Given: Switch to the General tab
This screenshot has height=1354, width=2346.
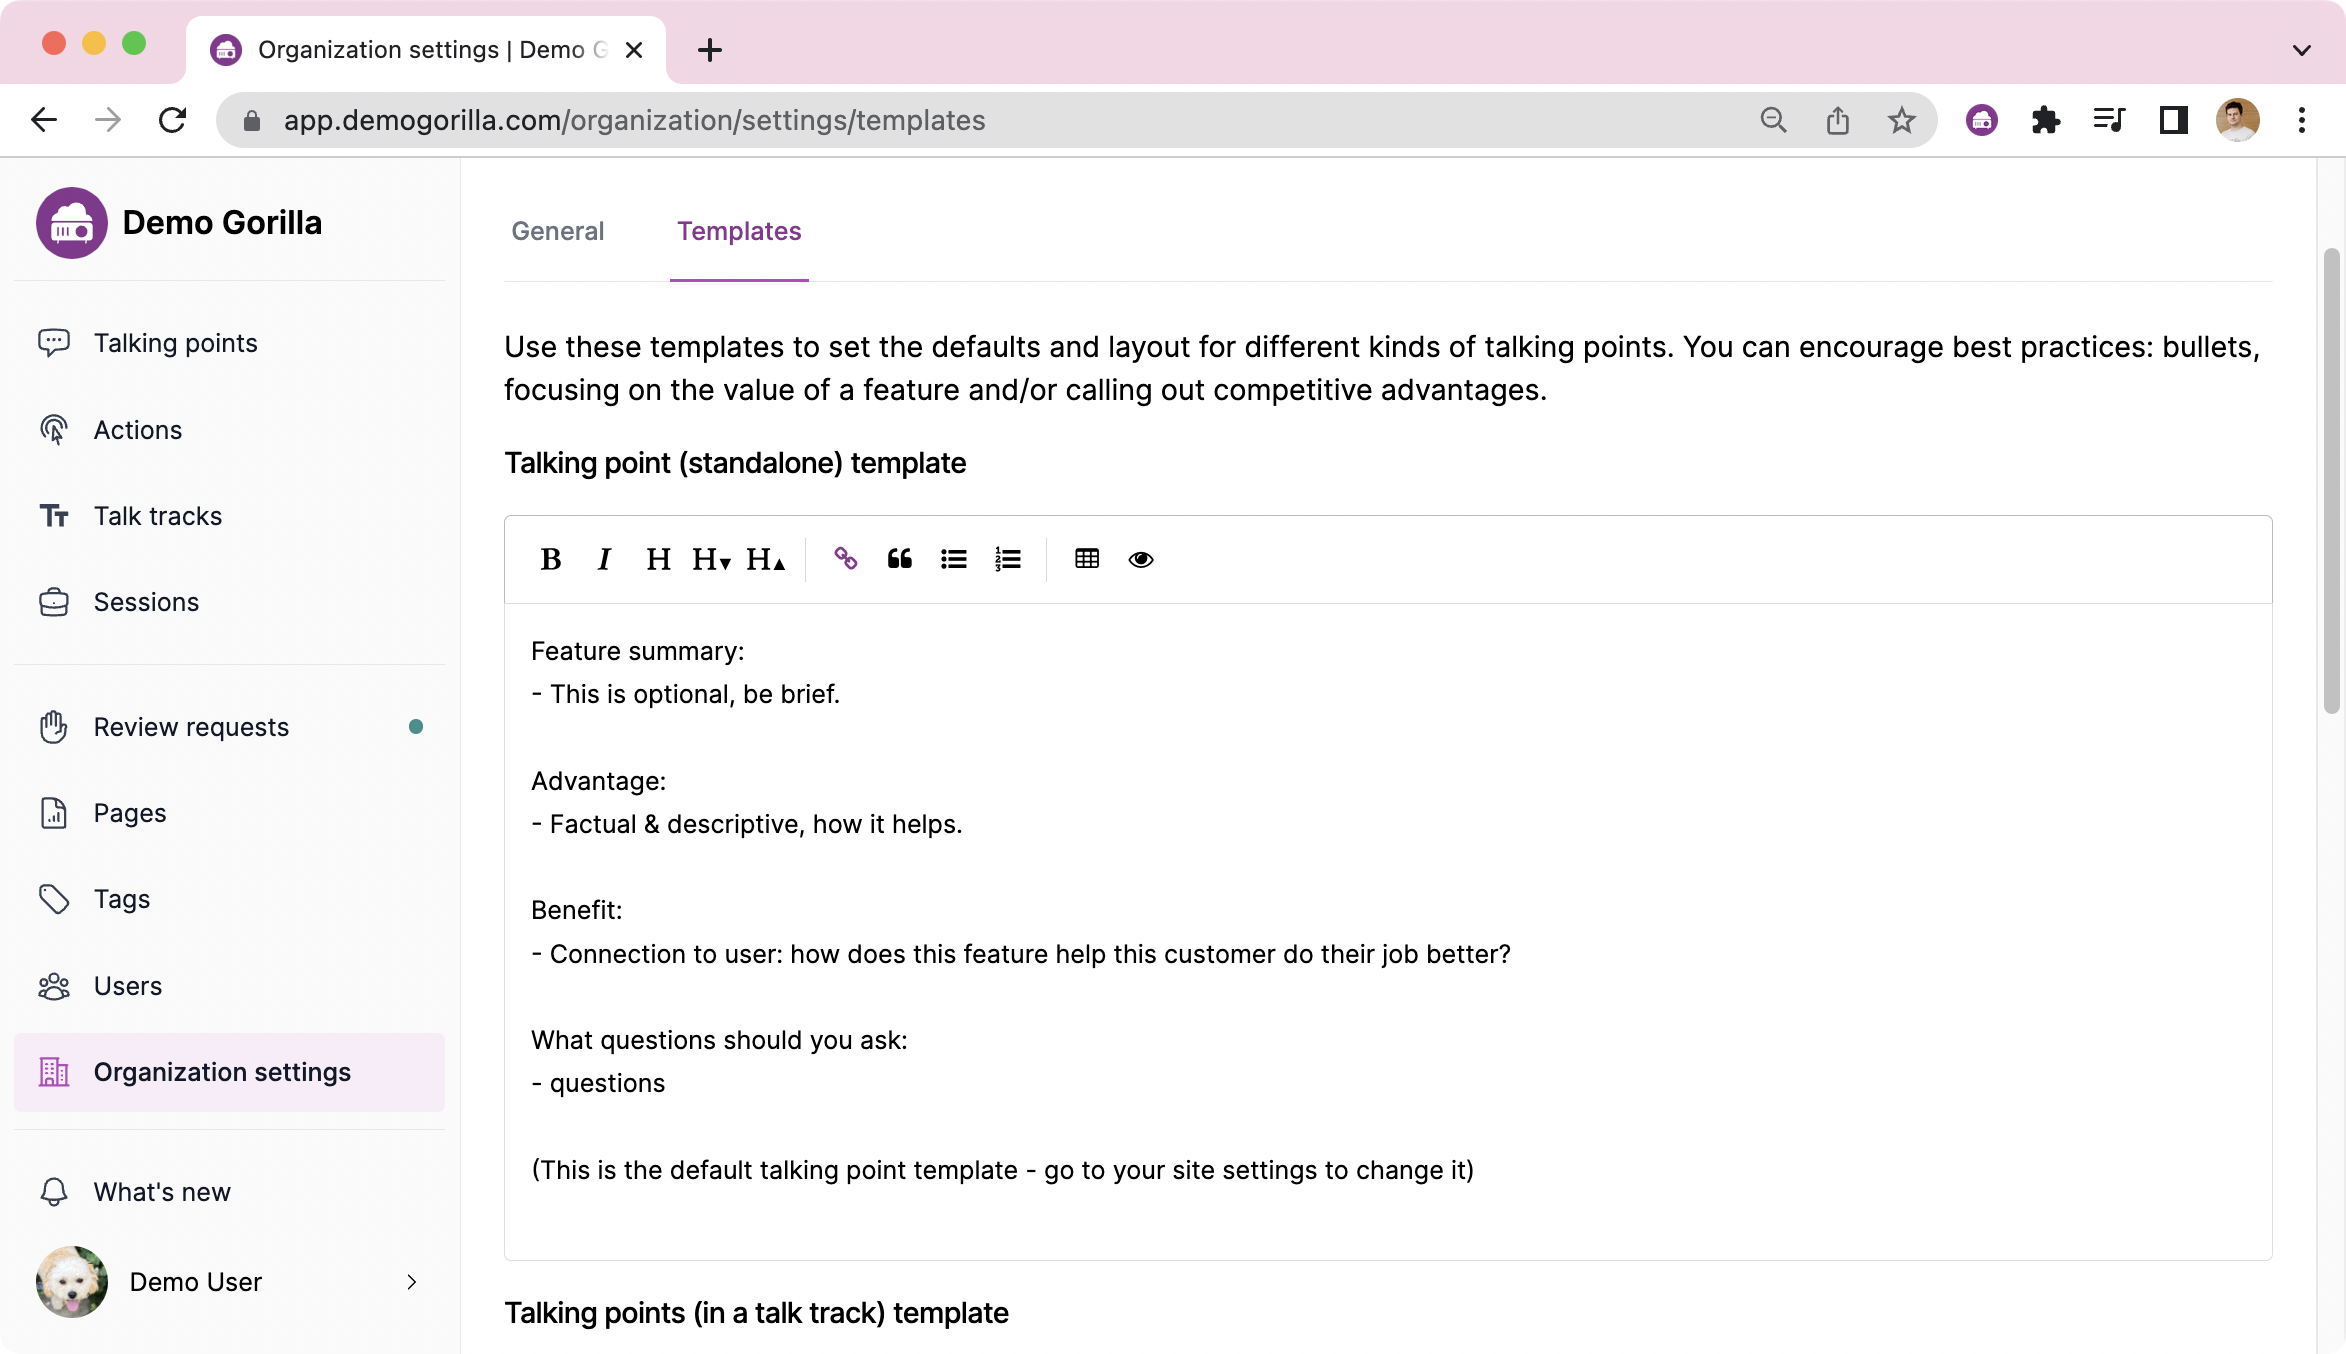Looking at the screenshot, I should click(x=557, y=231).
